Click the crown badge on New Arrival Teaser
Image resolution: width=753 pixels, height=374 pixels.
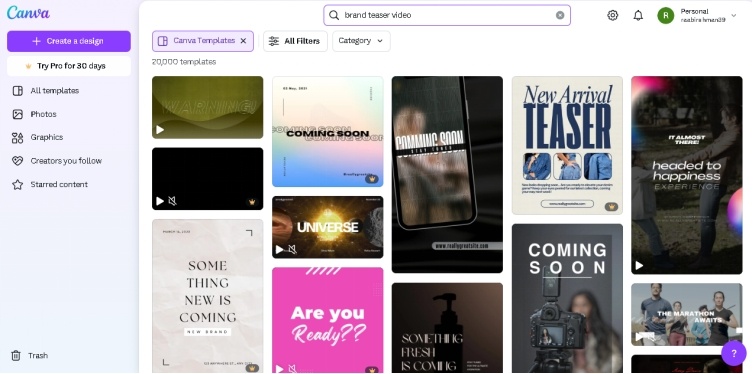pos(611,206)
